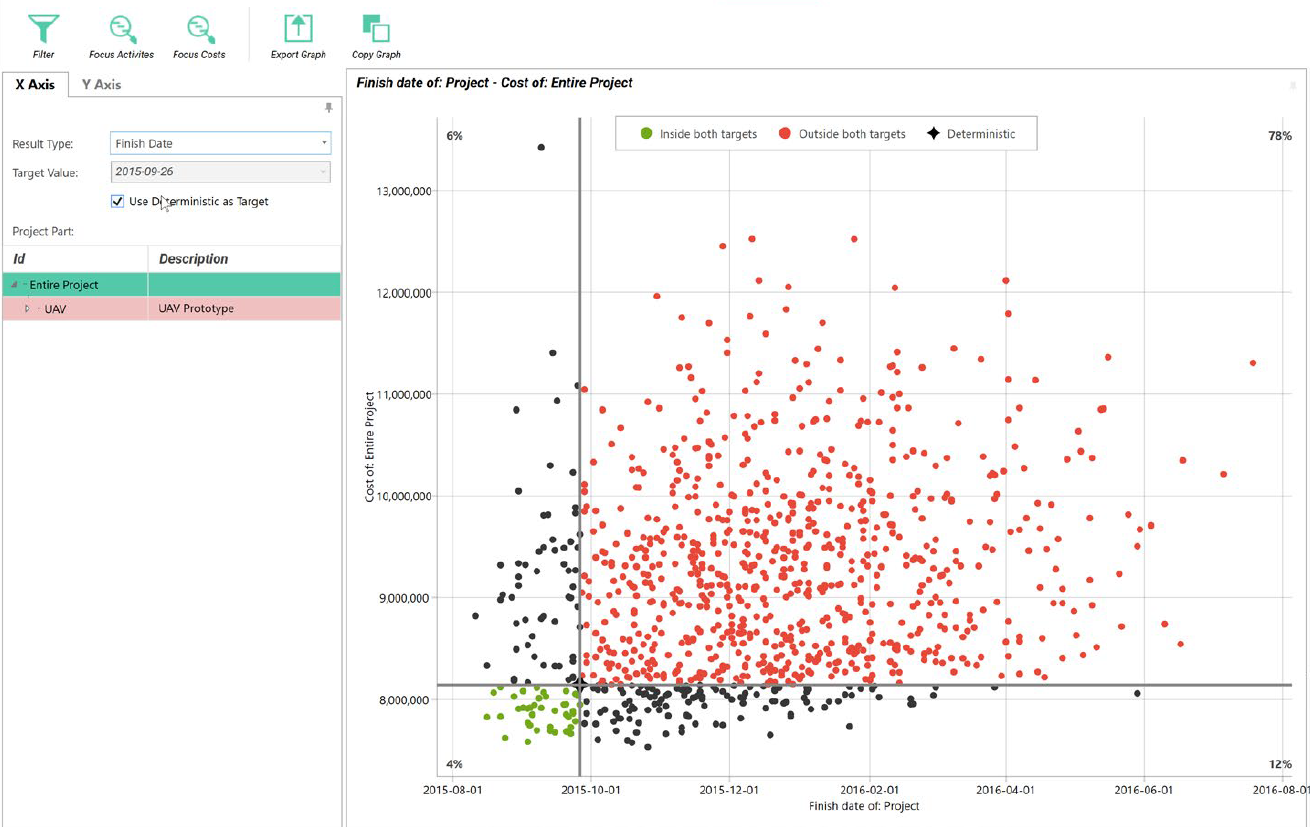Image resolution: width=1310 pixels, height=835 pixels.
Task: Toggle 'Inside both targets' legend entry
Action: [698, 134]
